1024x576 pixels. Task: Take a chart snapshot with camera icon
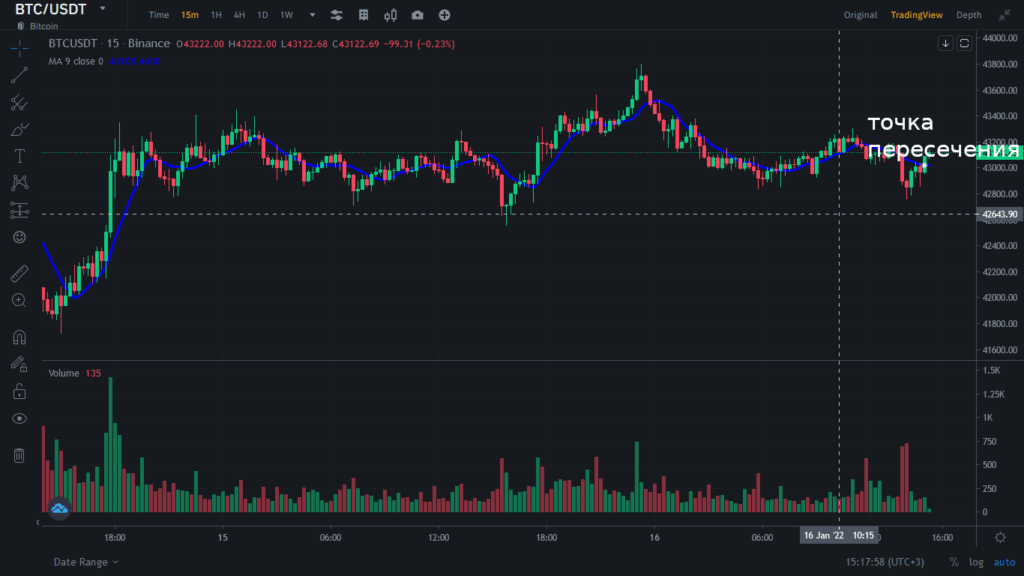[417, 15]
